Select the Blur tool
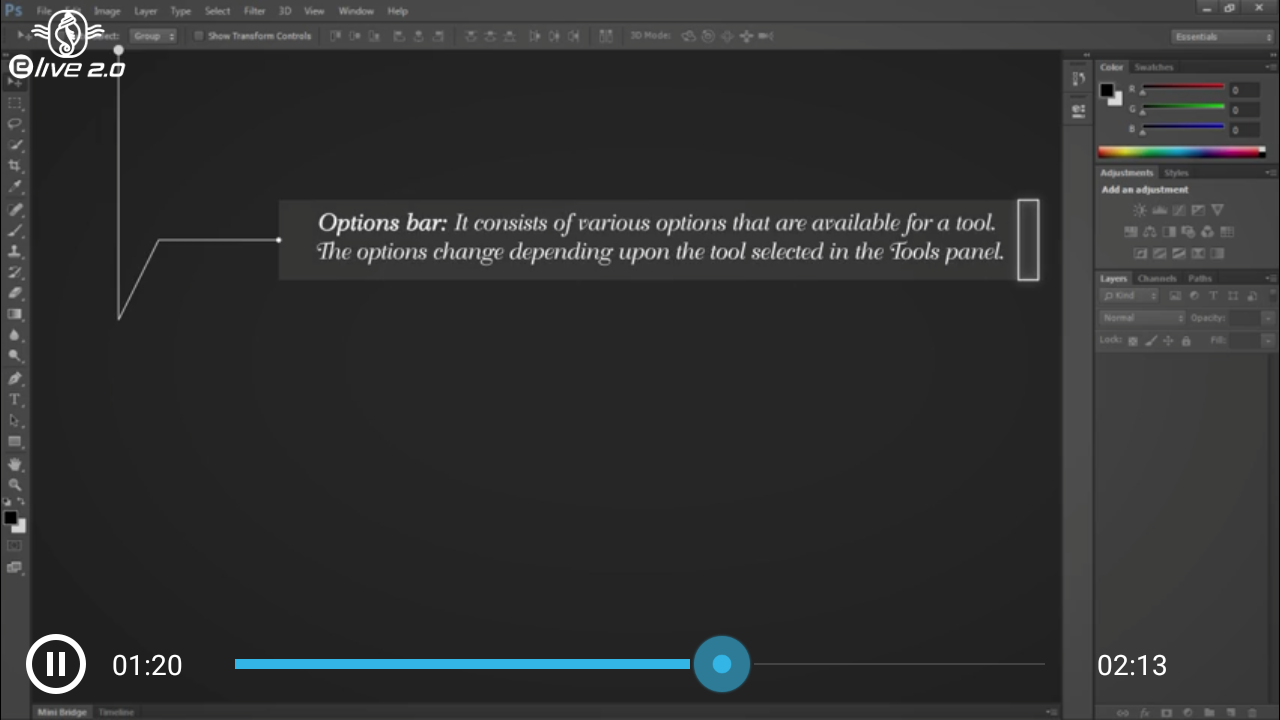This screenshot has height=720, width=1280. click(15, 335)
